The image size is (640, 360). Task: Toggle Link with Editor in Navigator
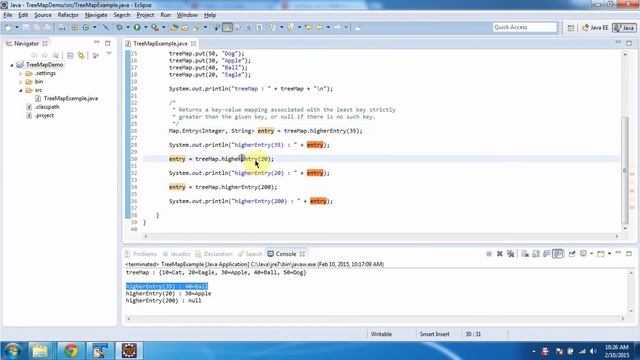(x=81, y=55)
